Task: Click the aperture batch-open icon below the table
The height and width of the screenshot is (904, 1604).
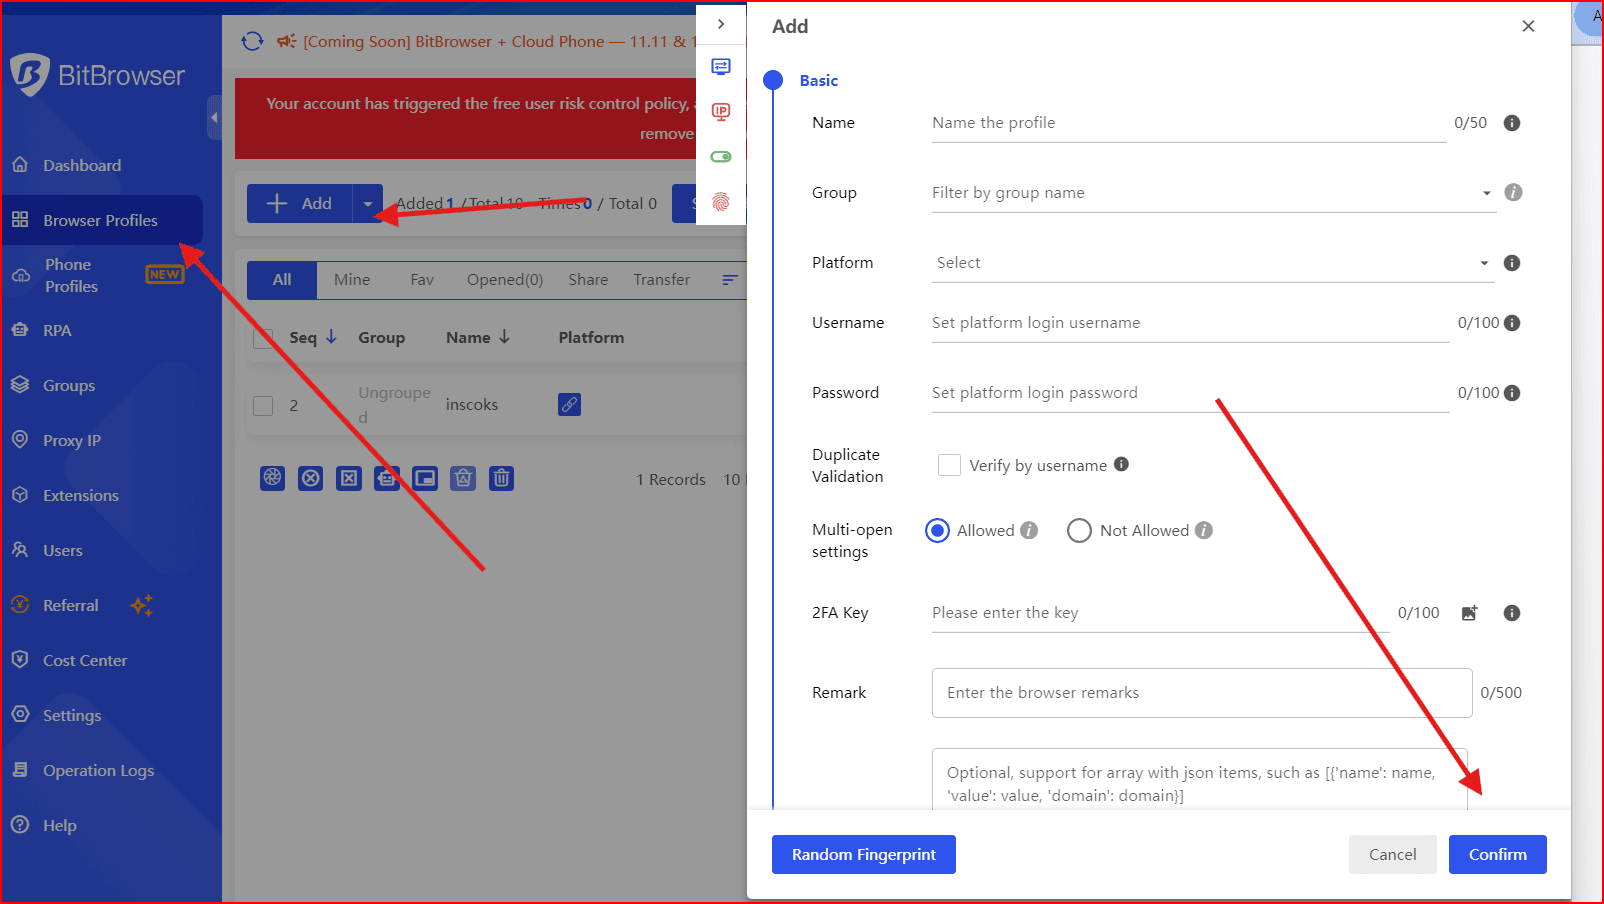Action: 273,478
